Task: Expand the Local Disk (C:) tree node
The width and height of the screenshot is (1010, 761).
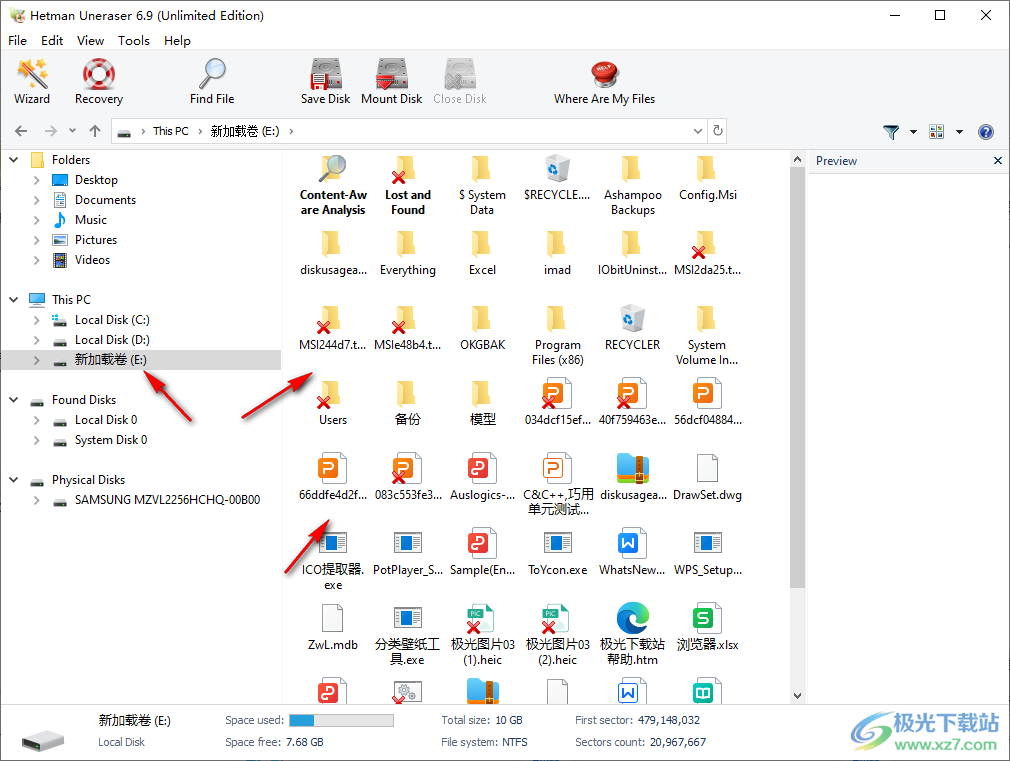Action: click(x=37, y=320)
